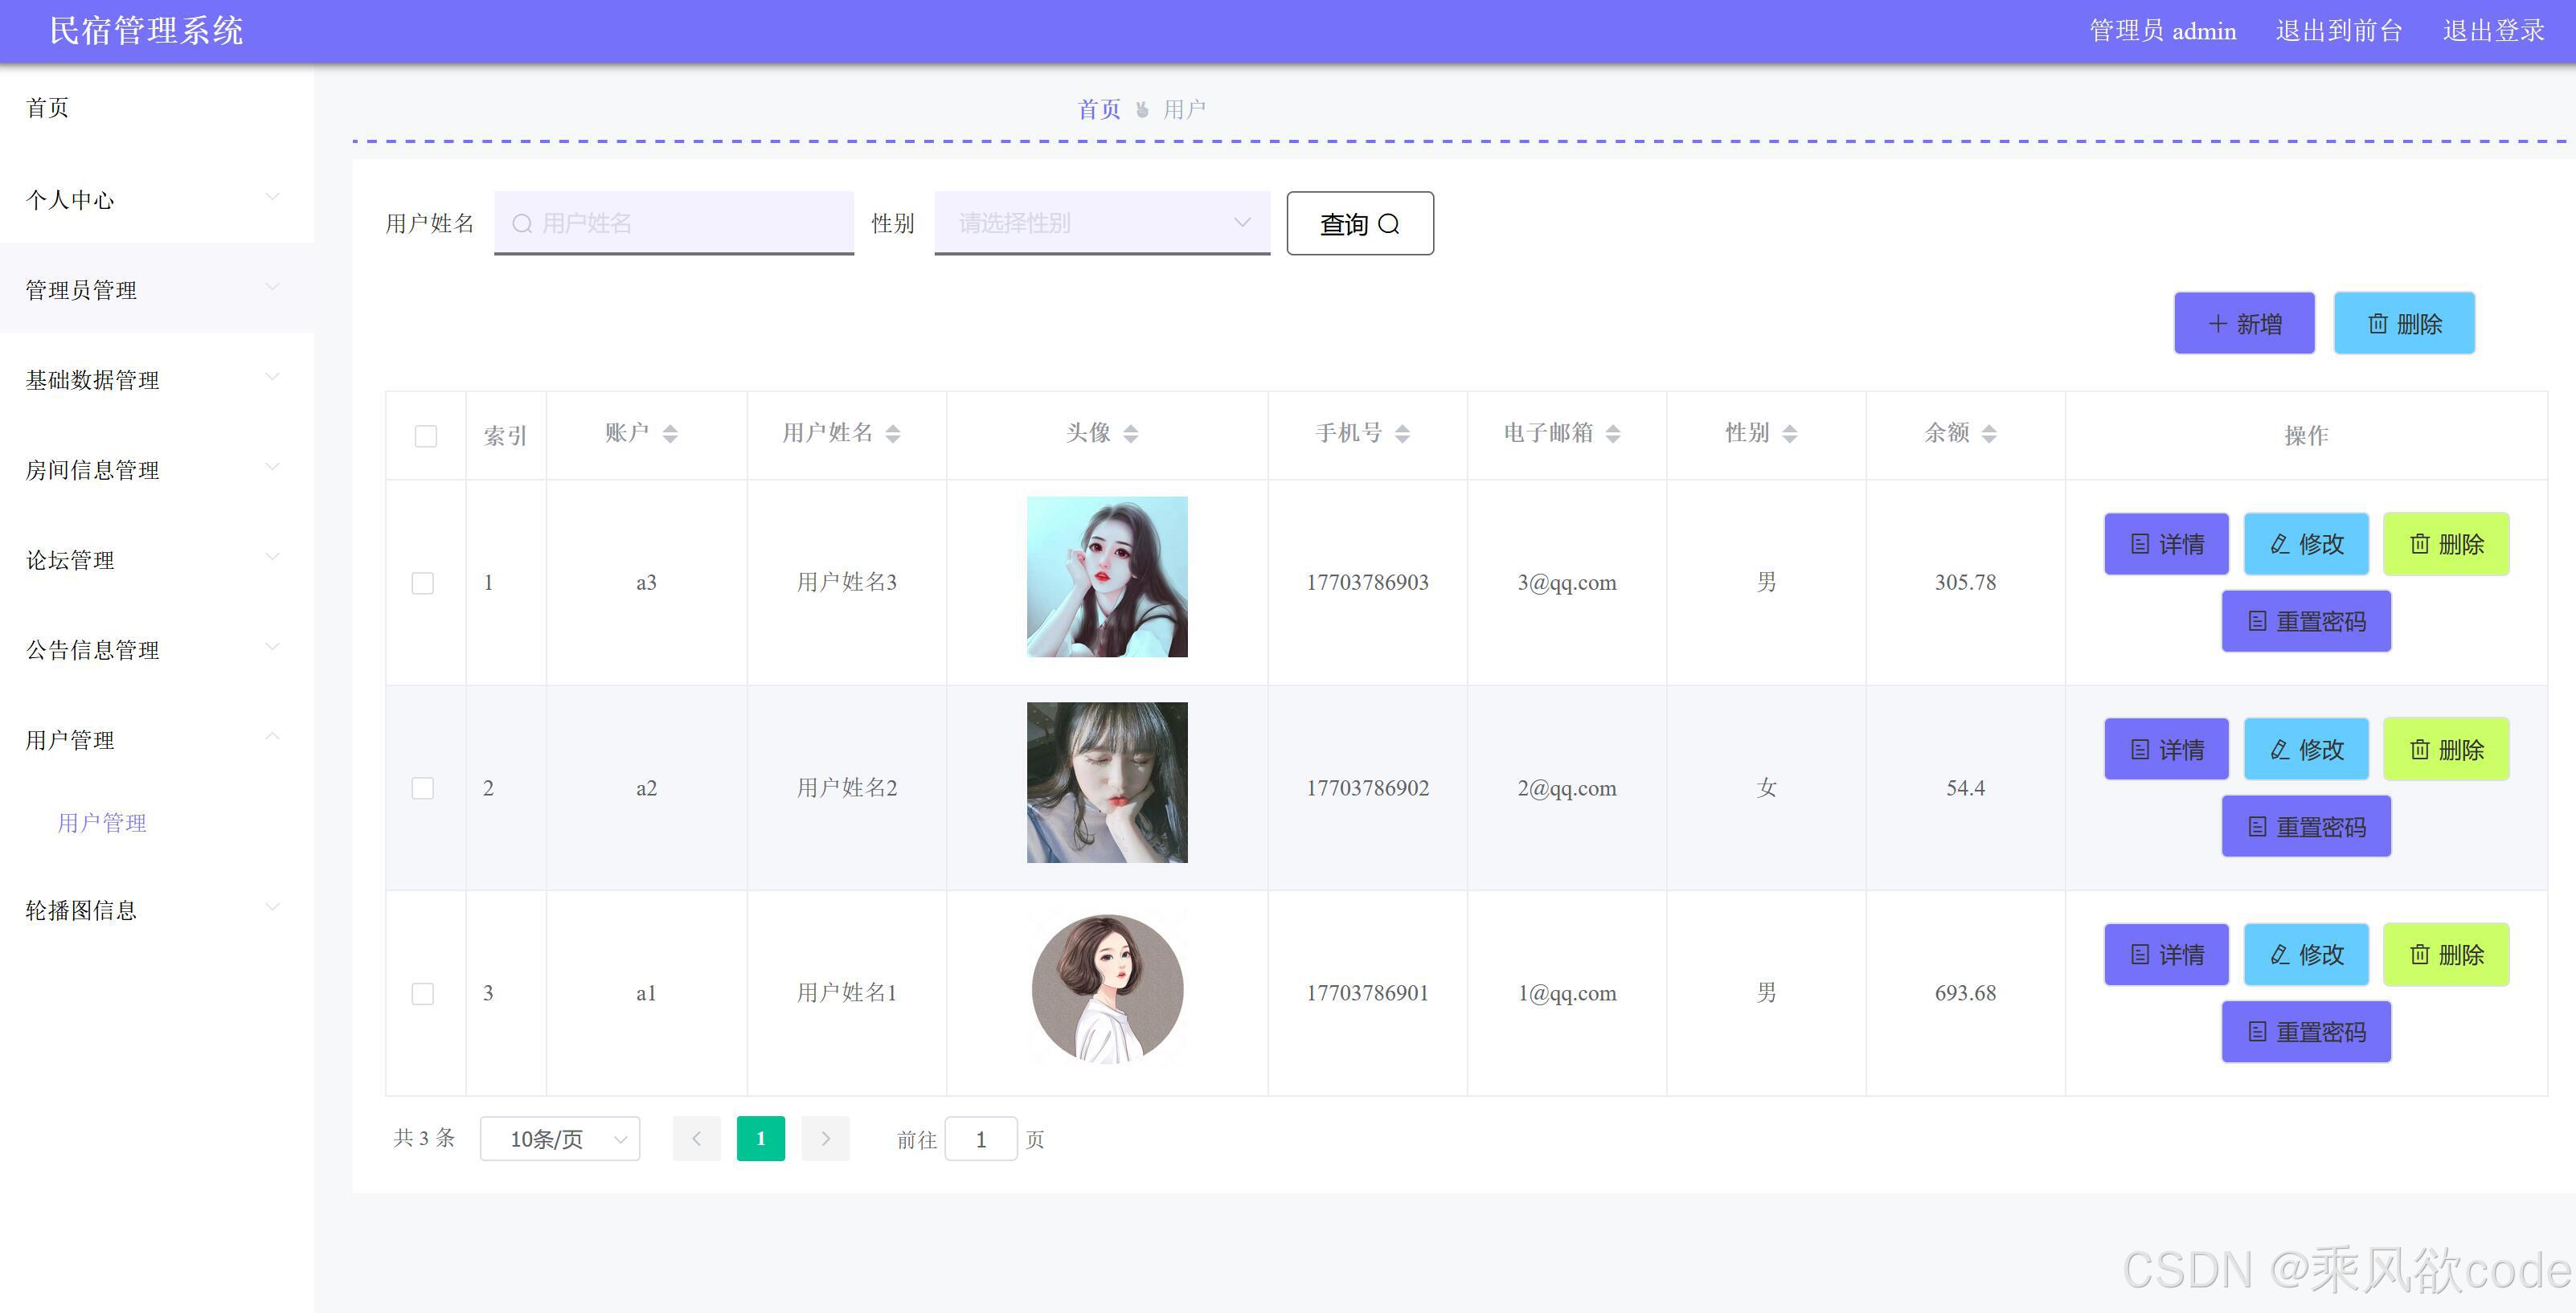Click the sort icon beside 手机号 header
The image size is (2576, 1313).
(1402, 433)
